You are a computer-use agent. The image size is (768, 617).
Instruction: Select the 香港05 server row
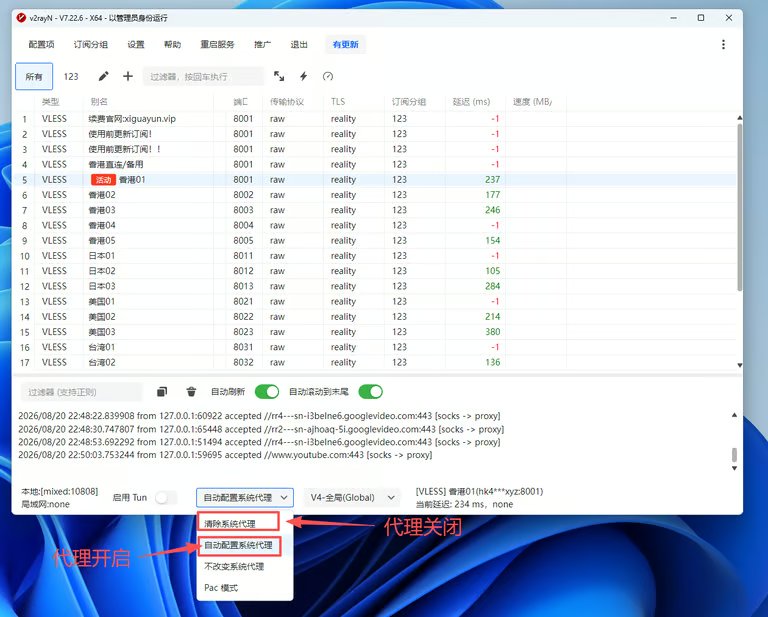click(x=375, y=240)
